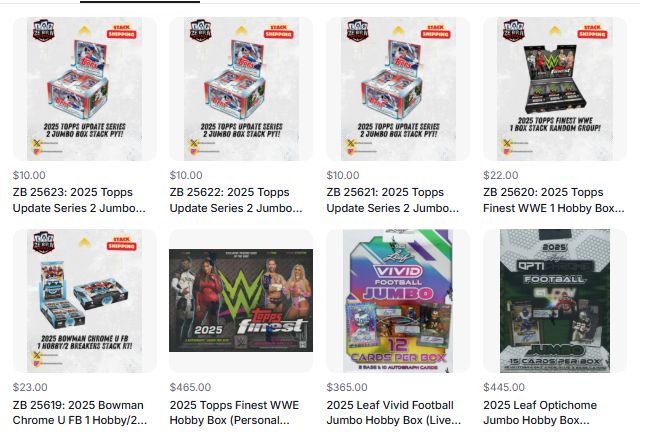Image resolution: width=658 pixels, height=435 pixels.
Task: Click the ZB 25619: 2025 Bowman Chrome title
Action: click(80, 412)
